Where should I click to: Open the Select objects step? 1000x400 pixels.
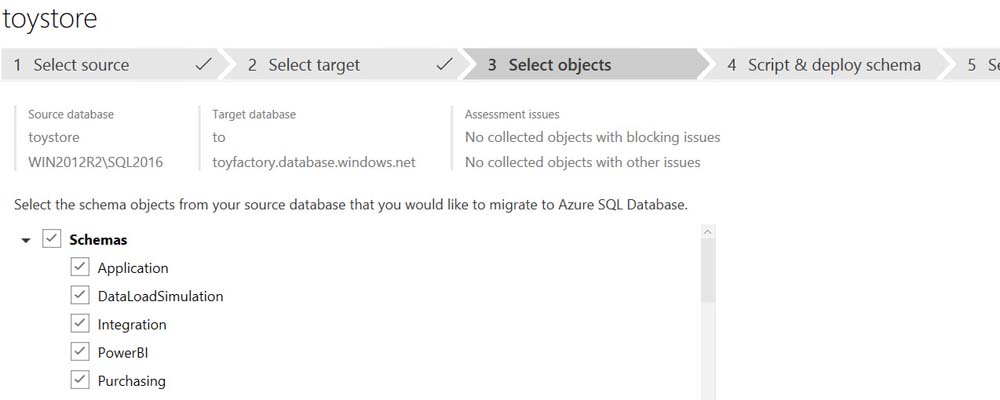[x=559, y=65]
